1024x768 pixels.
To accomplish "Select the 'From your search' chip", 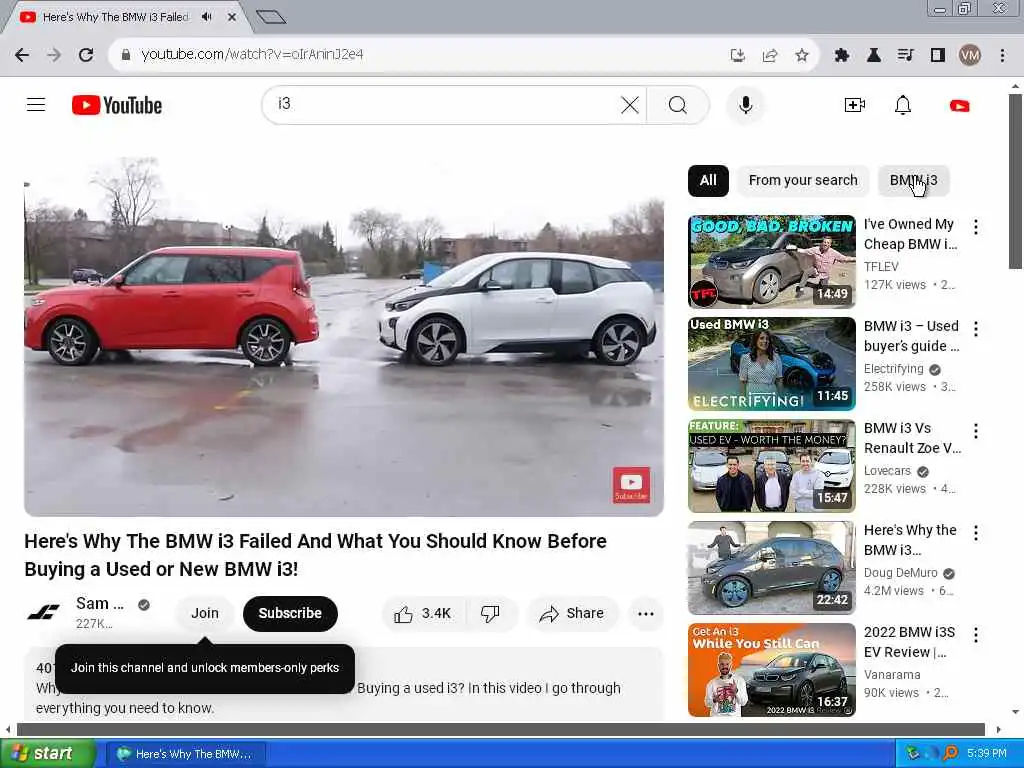I will 803,180.
